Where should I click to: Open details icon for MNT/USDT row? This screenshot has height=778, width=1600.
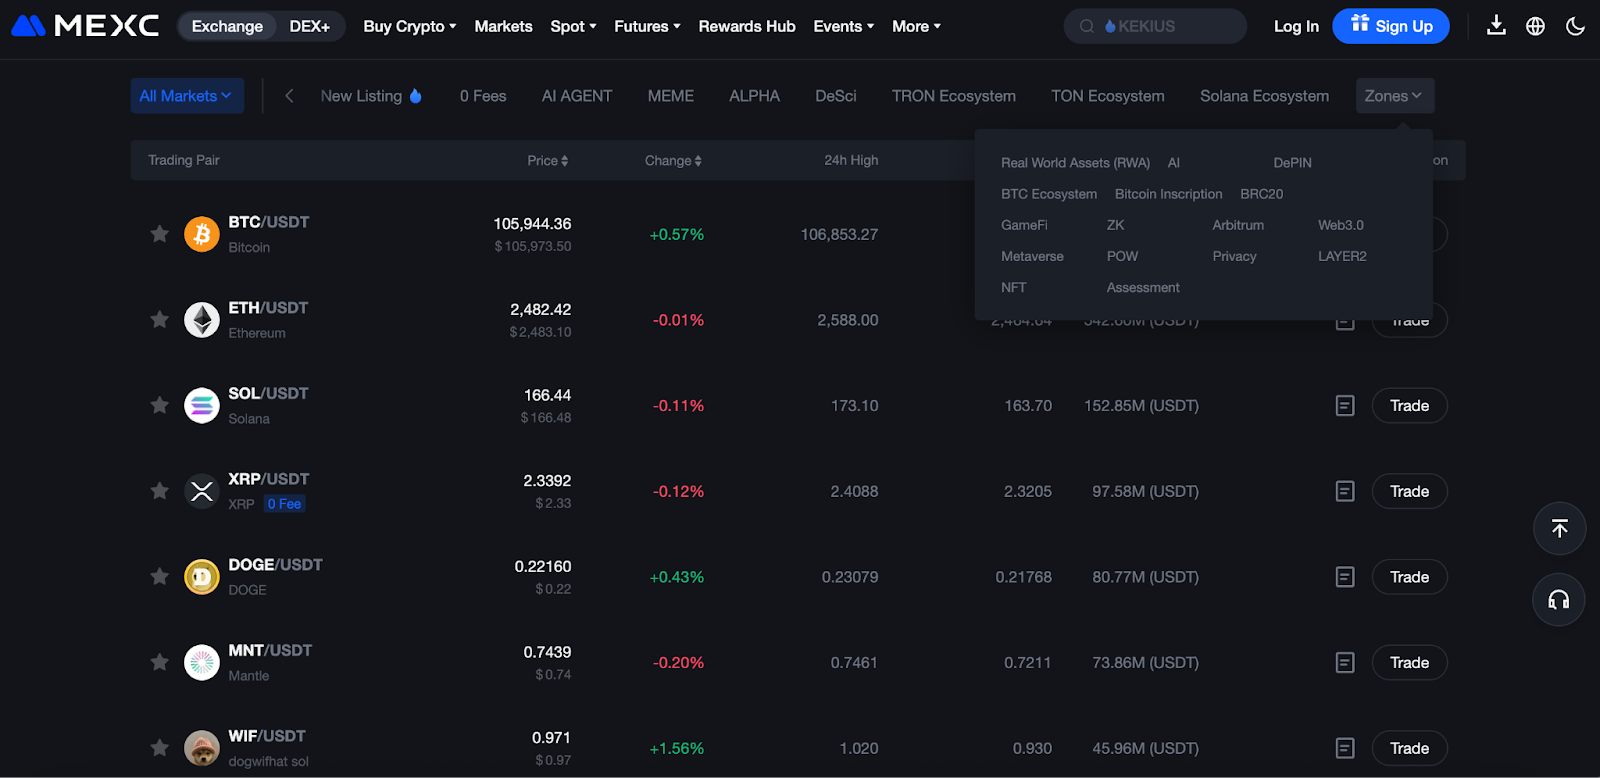[1345, 662]
